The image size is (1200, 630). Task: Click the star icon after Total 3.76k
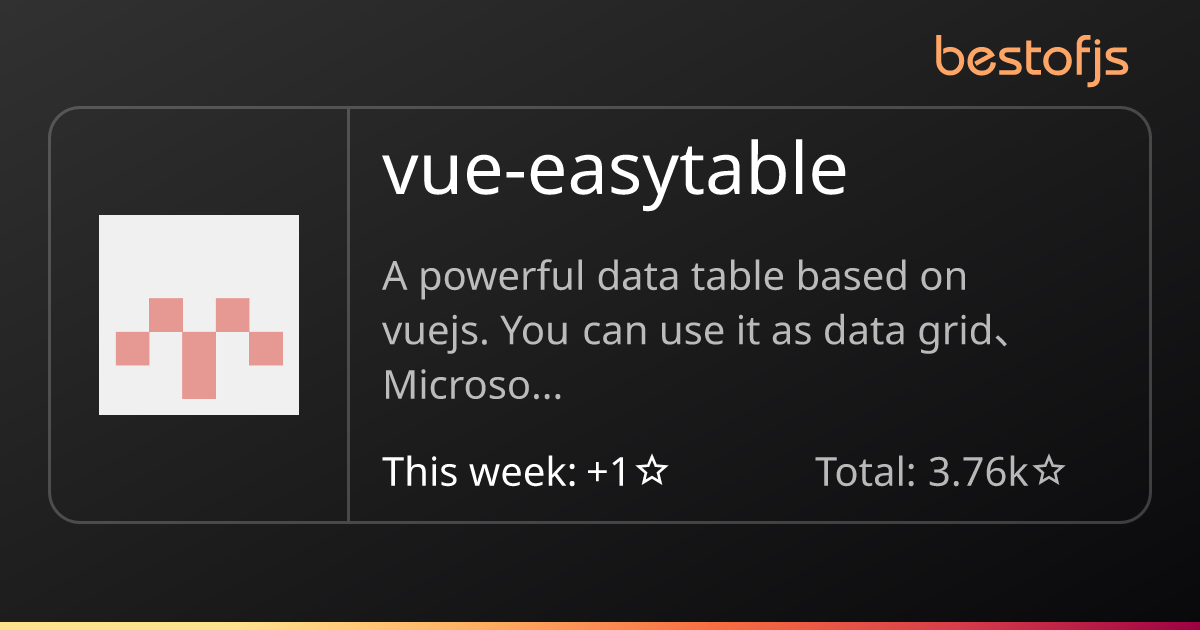pos(1048,471)
